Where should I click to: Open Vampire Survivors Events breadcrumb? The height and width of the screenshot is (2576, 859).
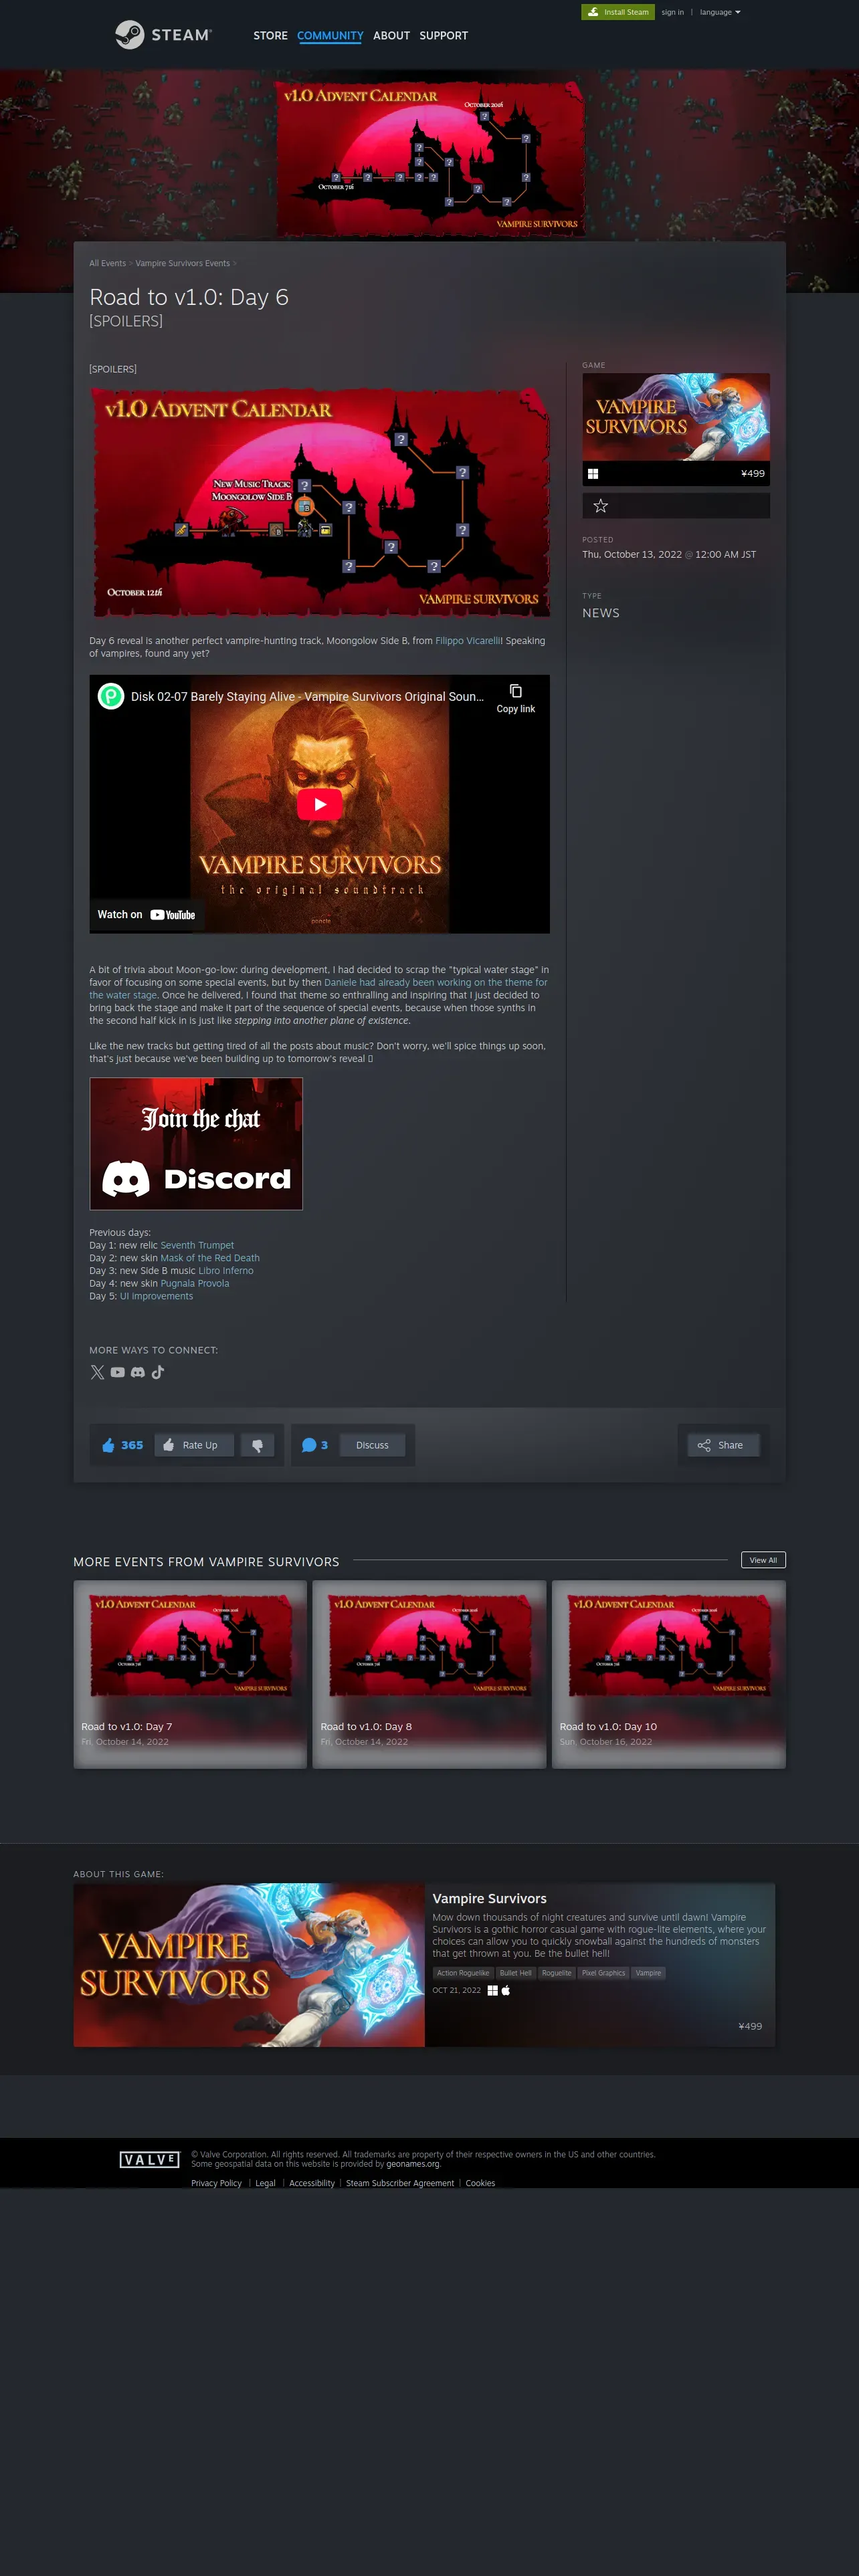click(x=182, y=263)
